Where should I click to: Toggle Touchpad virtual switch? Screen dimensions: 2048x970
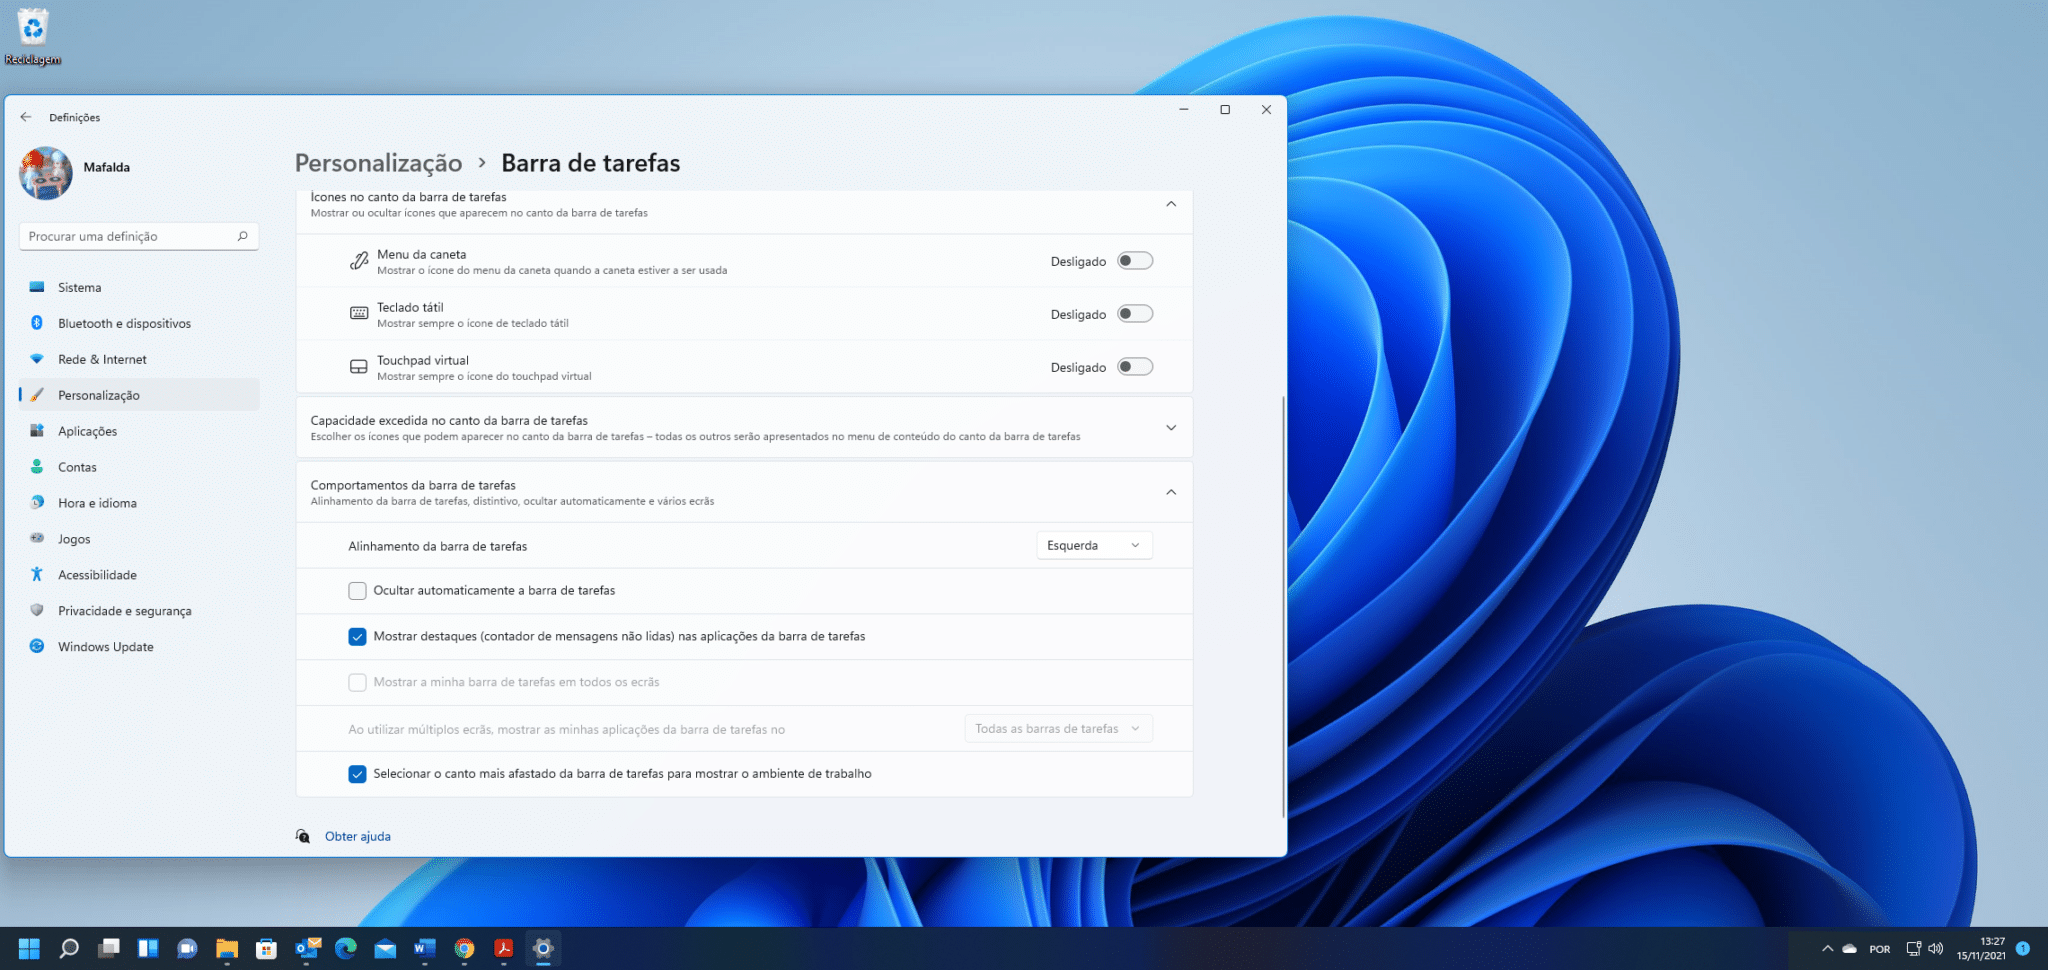tap(1135, 367)
